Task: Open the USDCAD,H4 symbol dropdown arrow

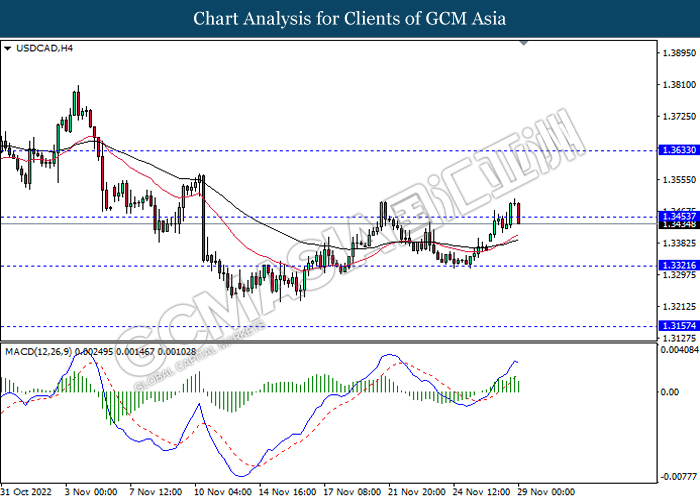Action: tap(7, 48)
